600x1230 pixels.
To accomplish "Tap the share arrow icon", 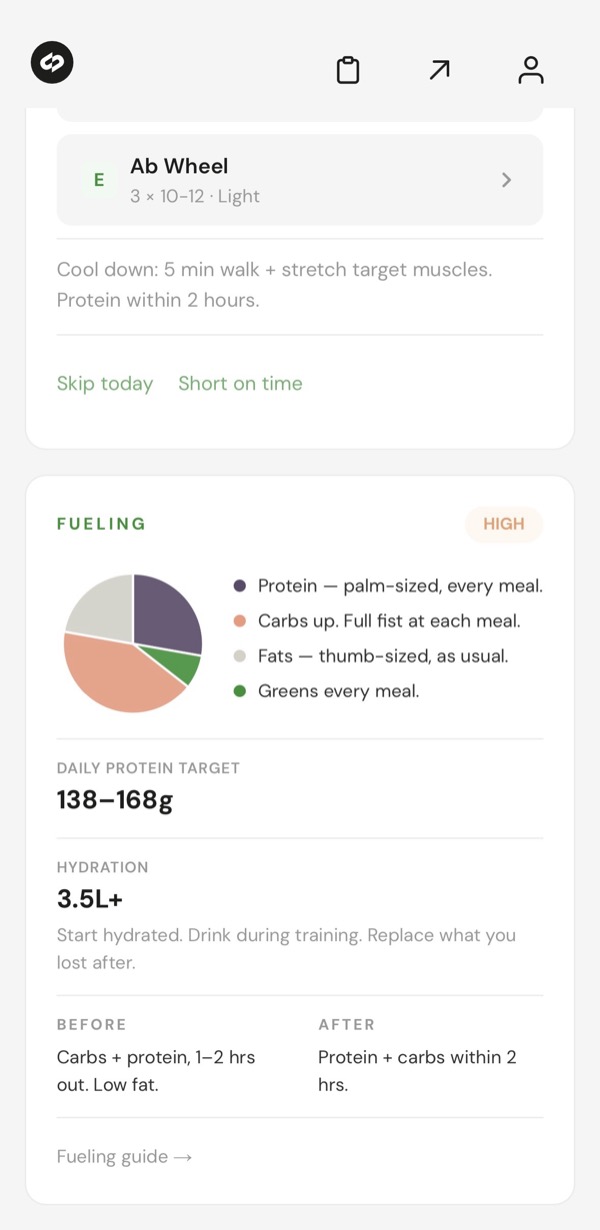I will click(x=439, y=70).
